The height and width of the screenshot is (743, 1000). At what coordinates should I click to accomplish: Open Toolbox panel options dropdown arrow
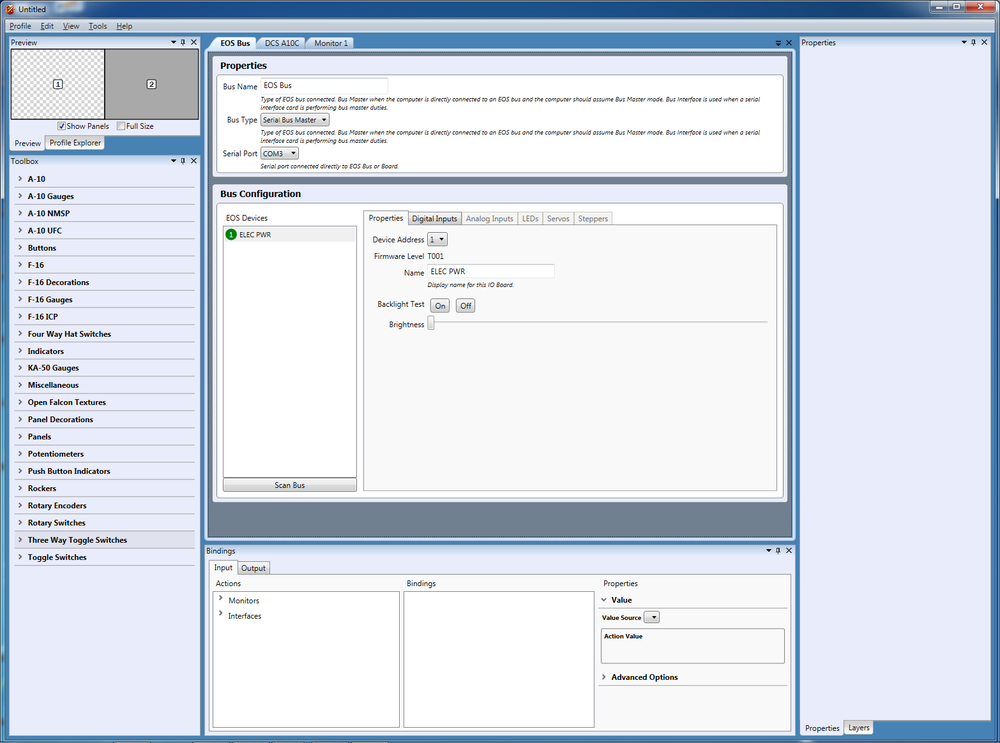pyautogui.click(x=173, y=161)
